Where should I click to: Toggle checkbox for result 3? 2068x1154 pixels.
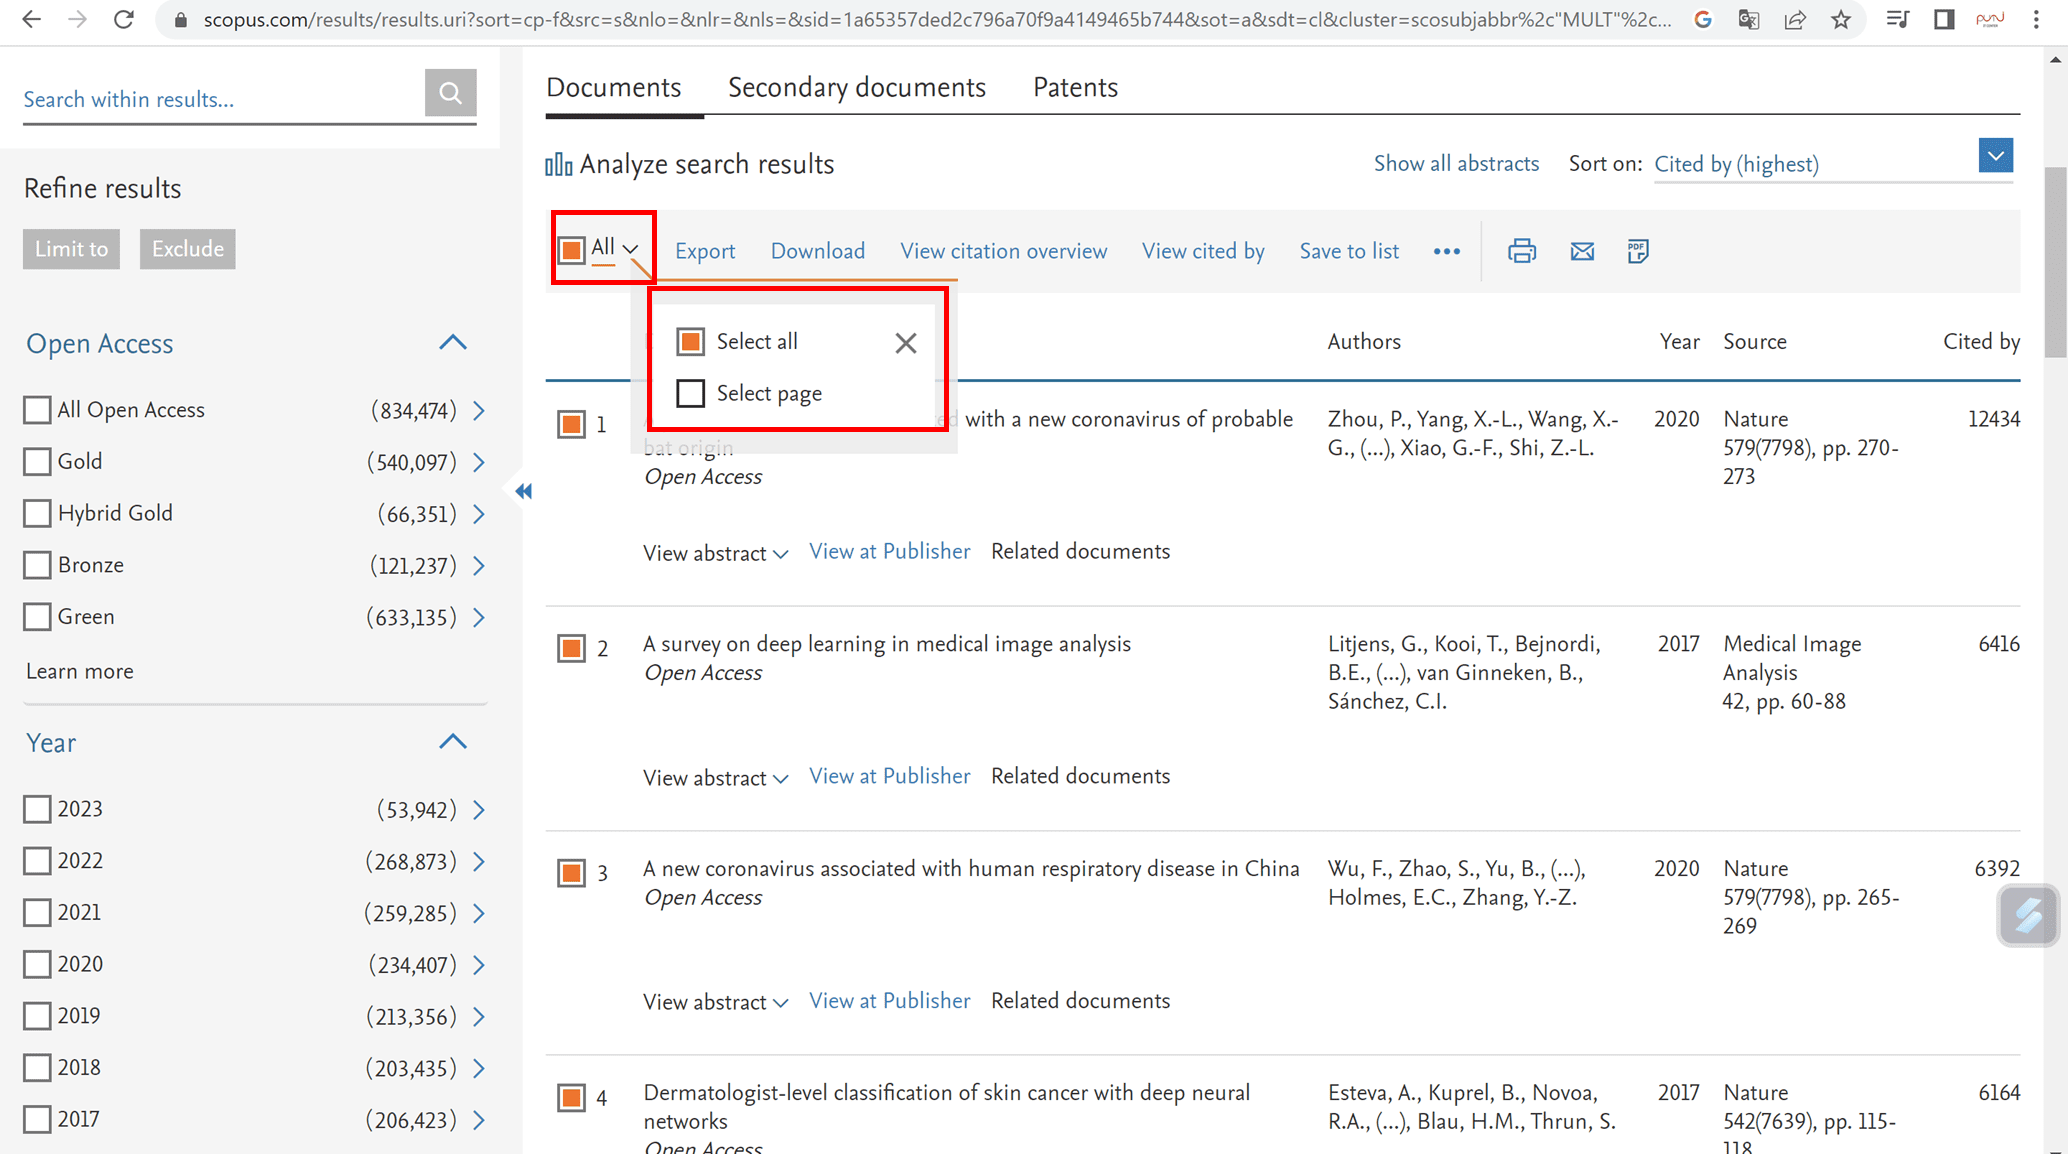coord(571,873)
